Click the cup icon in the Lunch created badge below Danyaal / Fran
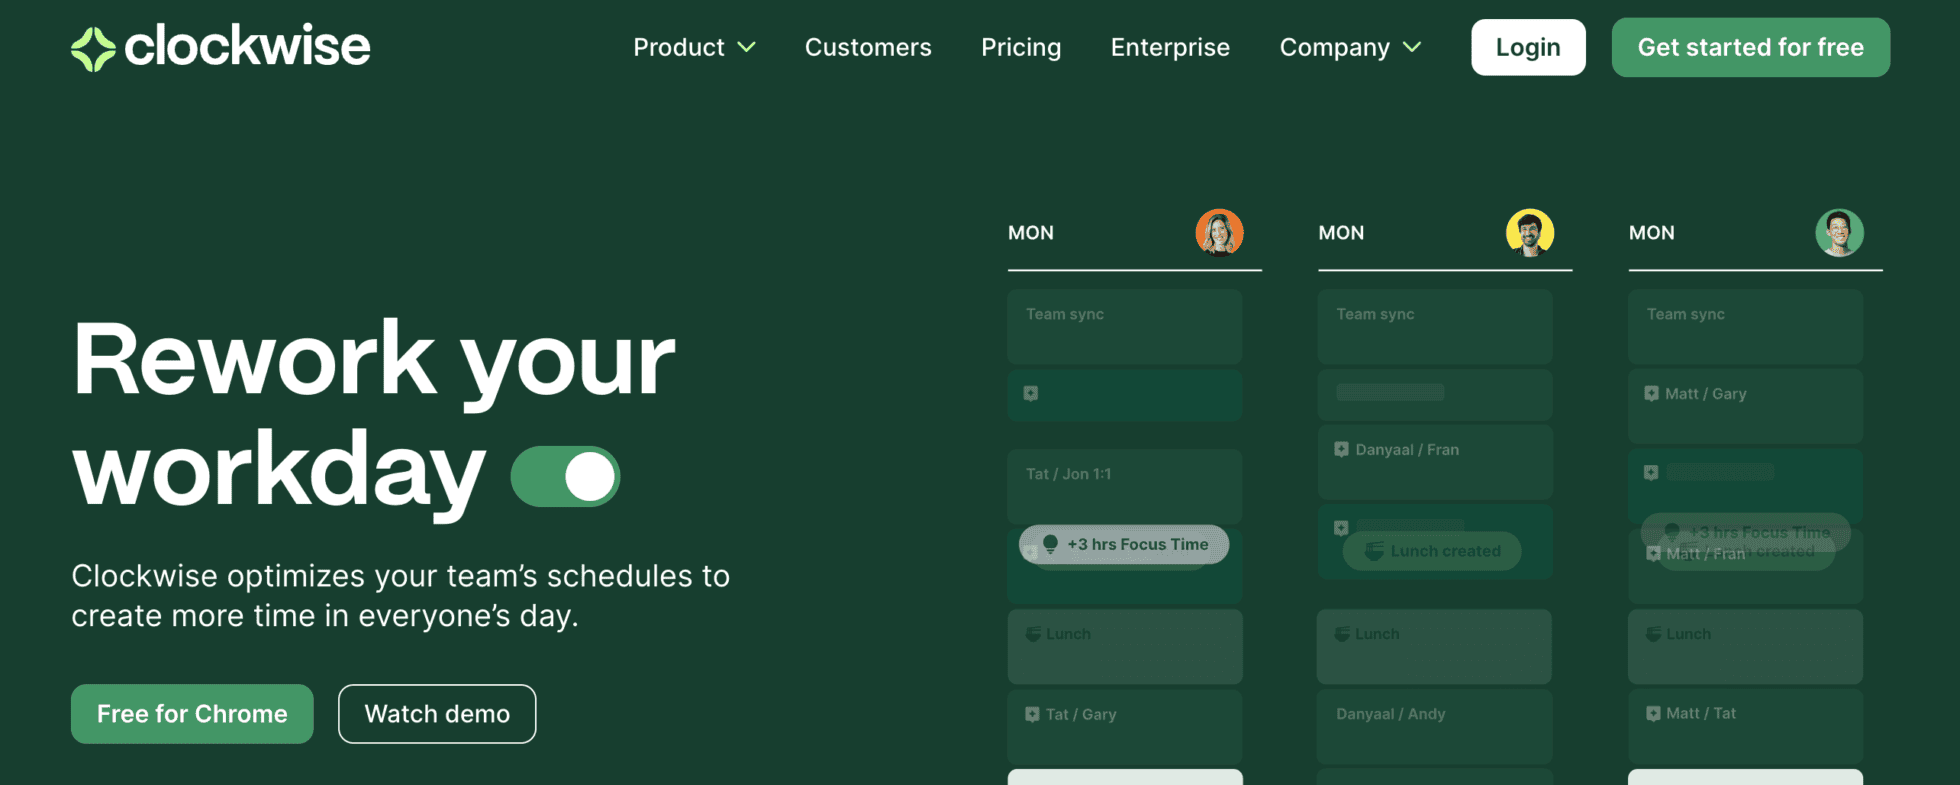This screenshot has height=785, width=1960. tap(1374, 551)
